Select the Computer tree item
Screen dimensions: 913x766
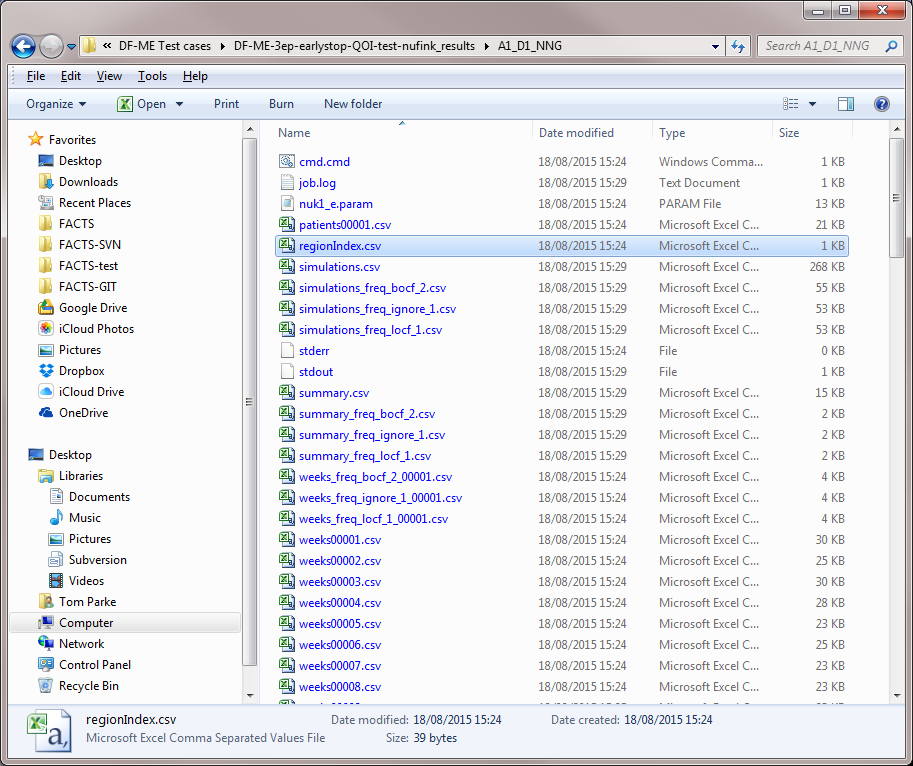(86, 623)
